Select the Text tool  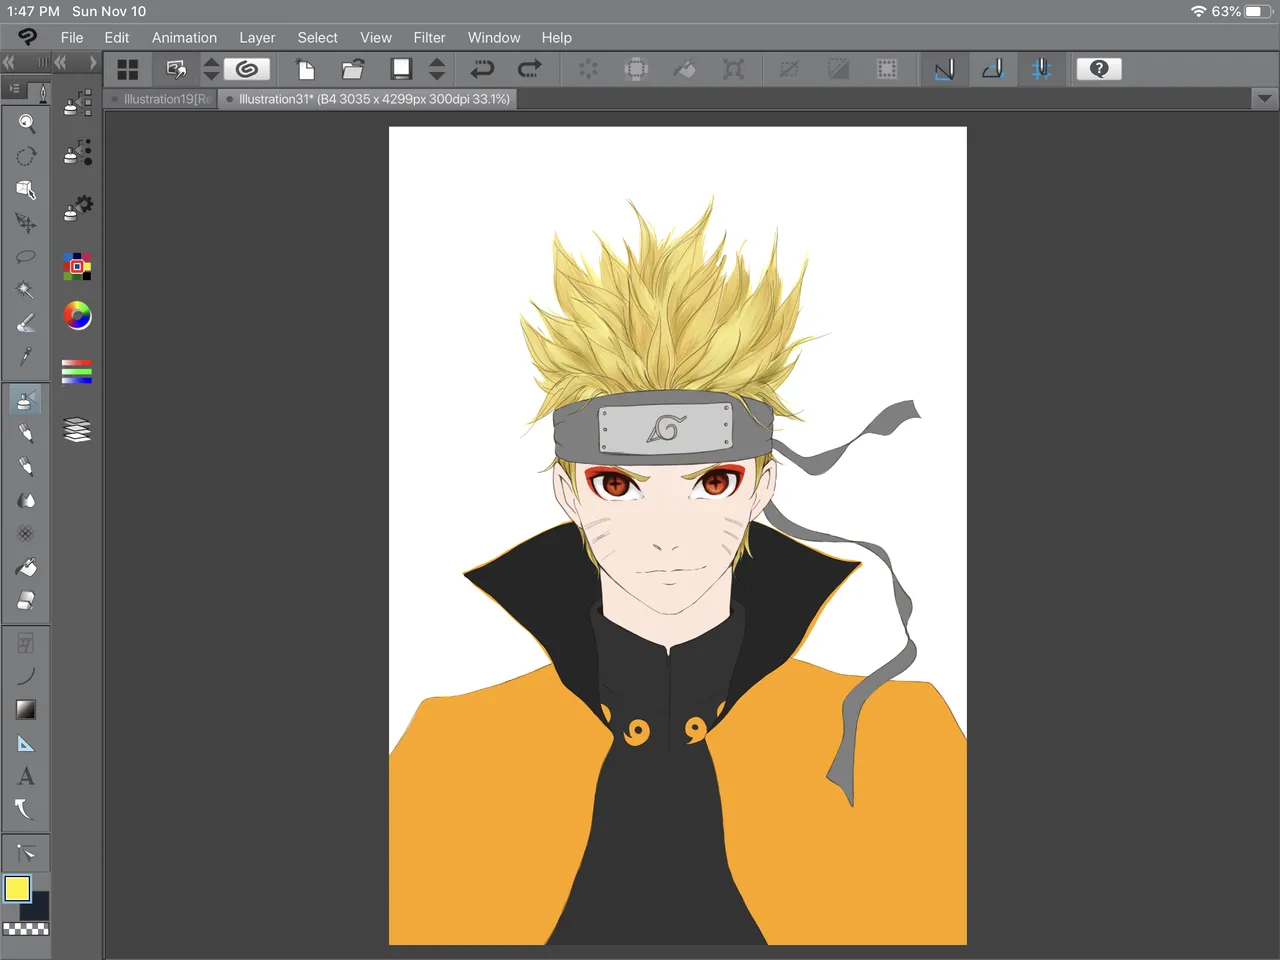pyautogui.click(x=26, y=776)
